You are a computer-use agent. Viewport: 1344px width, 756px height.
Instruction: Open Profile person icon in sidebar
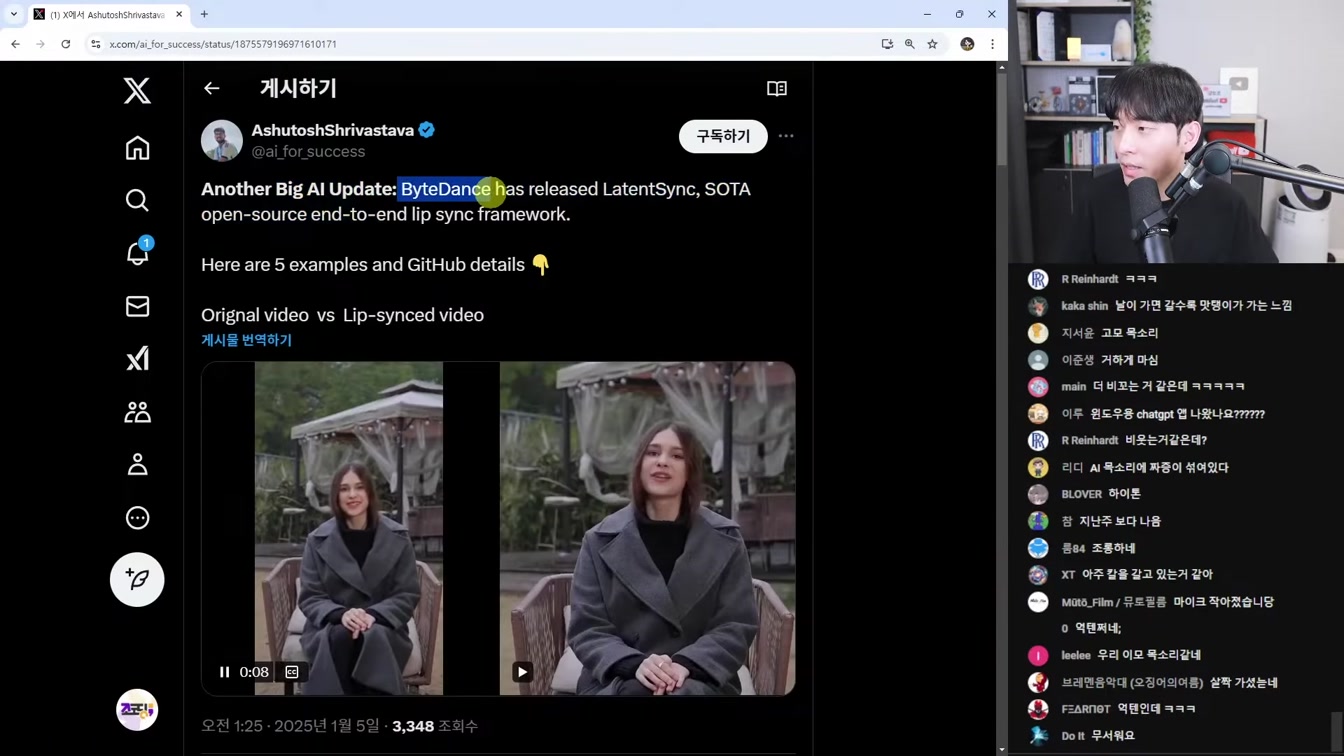pyautogui.click(x=137, y=464)
